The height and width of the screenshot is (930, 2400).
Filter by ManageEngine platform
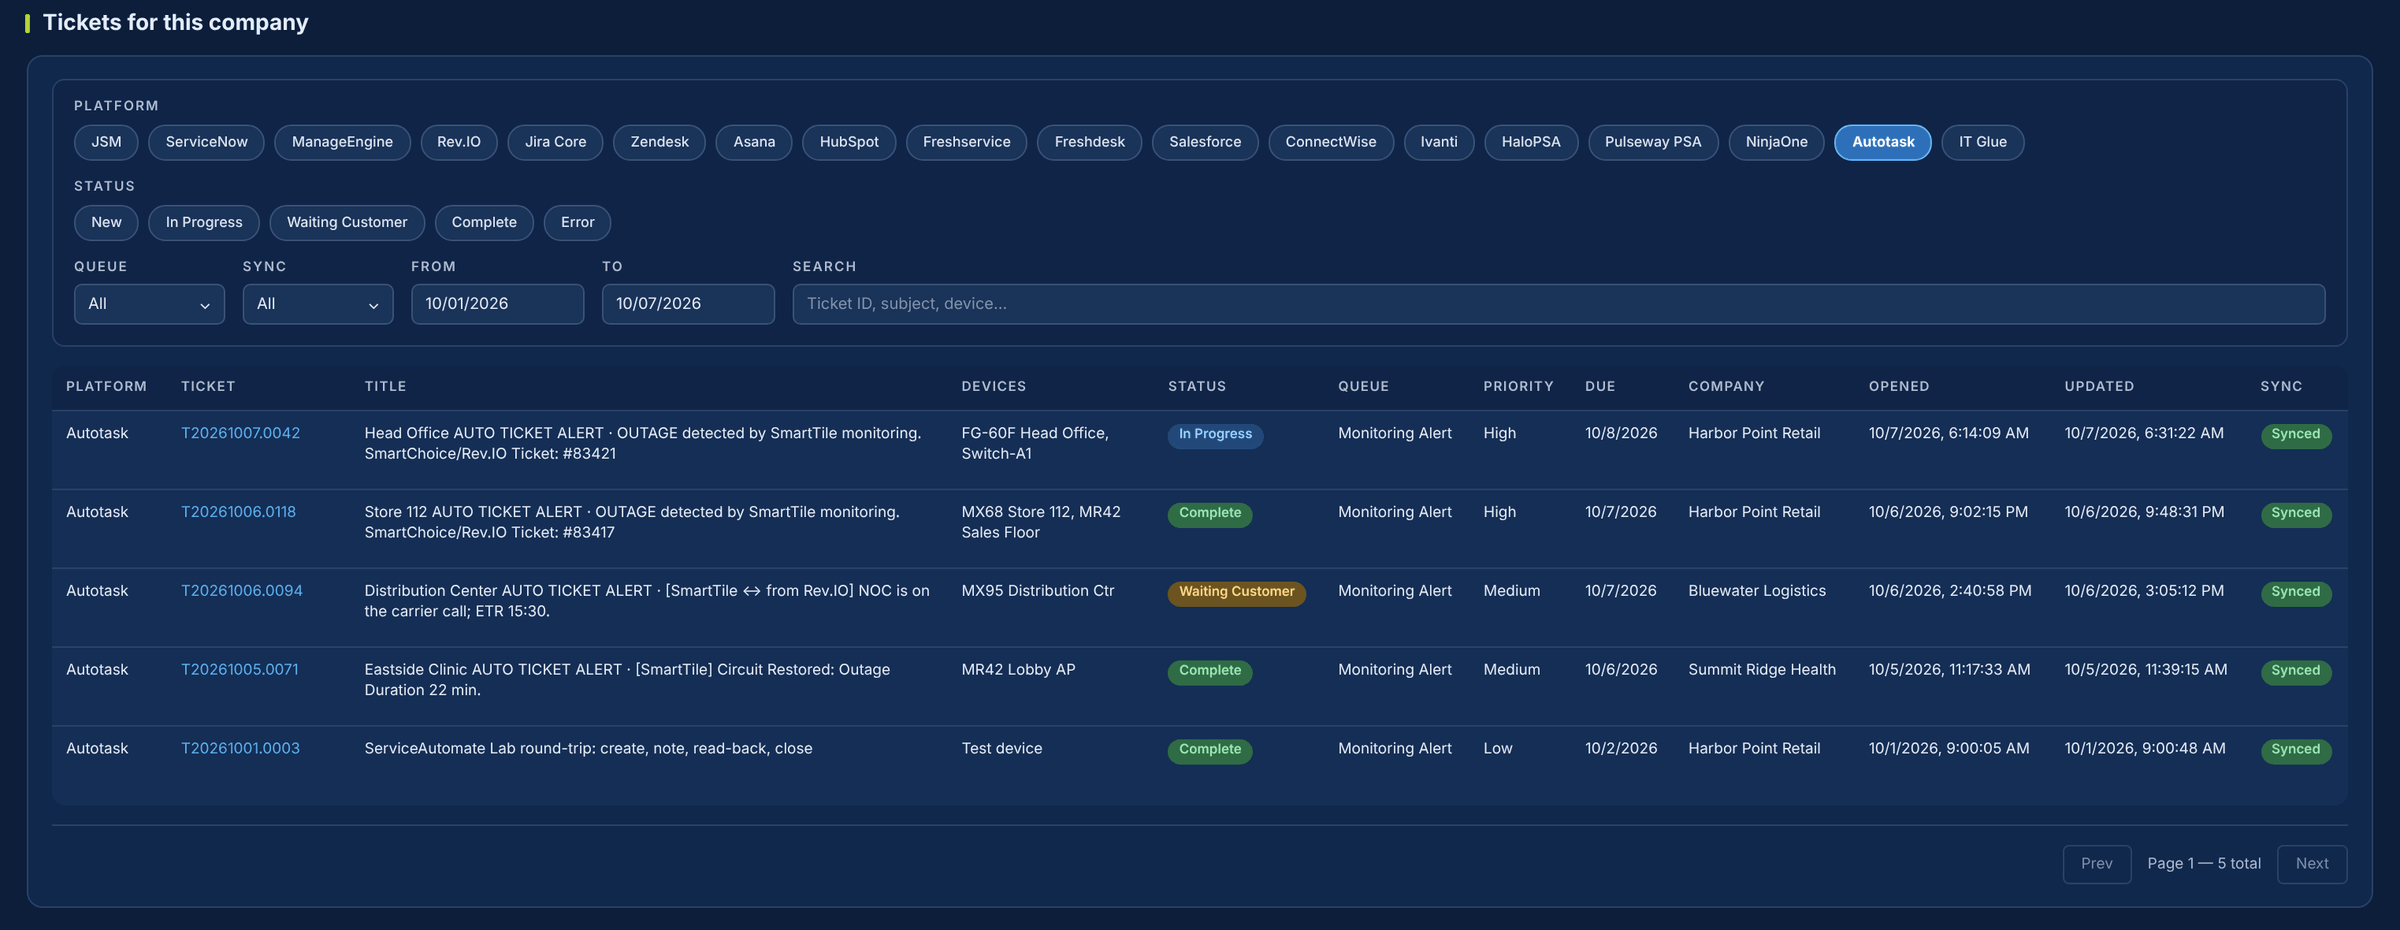point(342,142)
